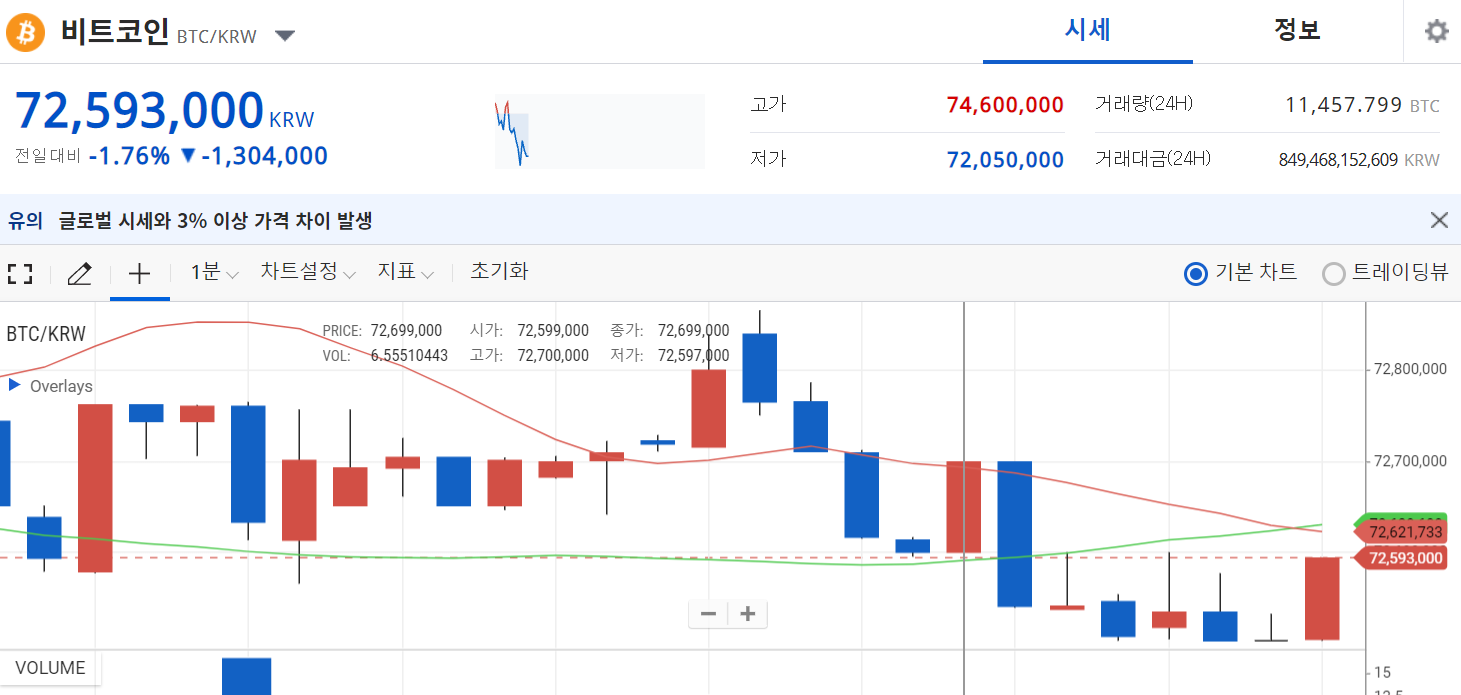
Task: Switch to the 시세 tab
Action: [x=1087, y=30]
